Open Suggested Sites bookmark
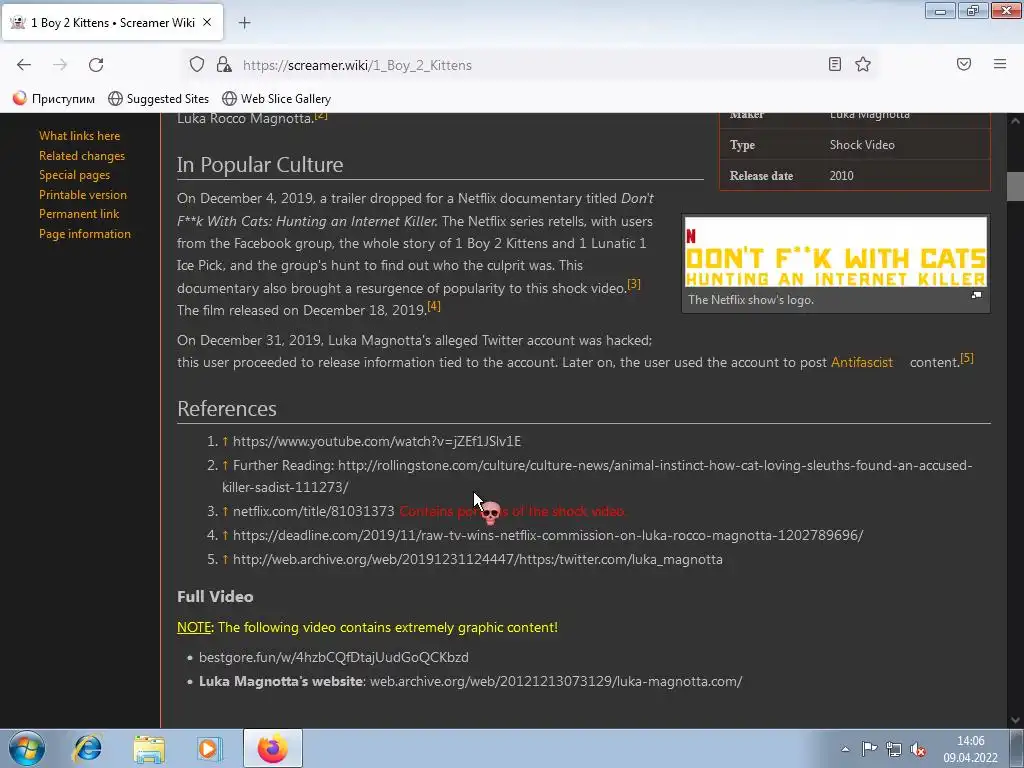This screenshot has height=768, width=1024. 159,99
